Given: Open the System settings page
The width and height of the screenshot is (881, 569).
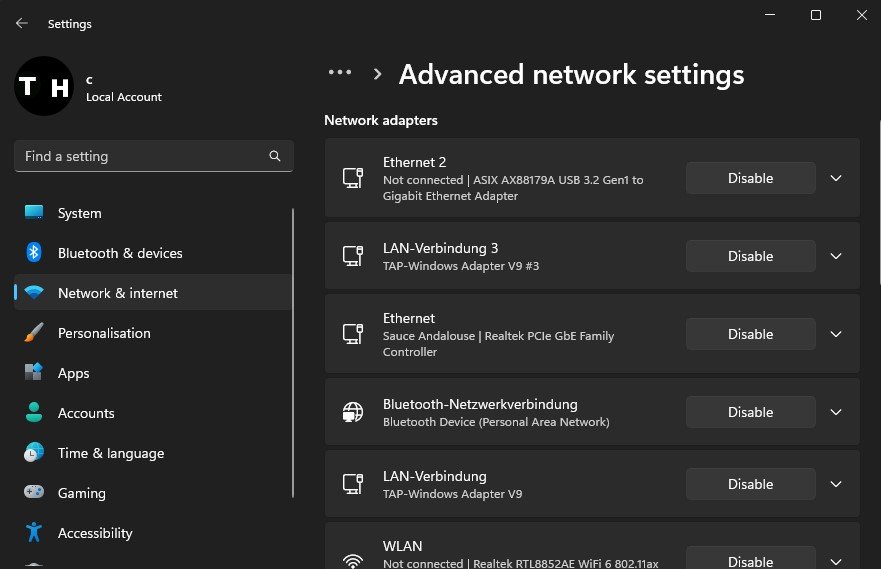Looking at the screenshot, I should [80, 213].
